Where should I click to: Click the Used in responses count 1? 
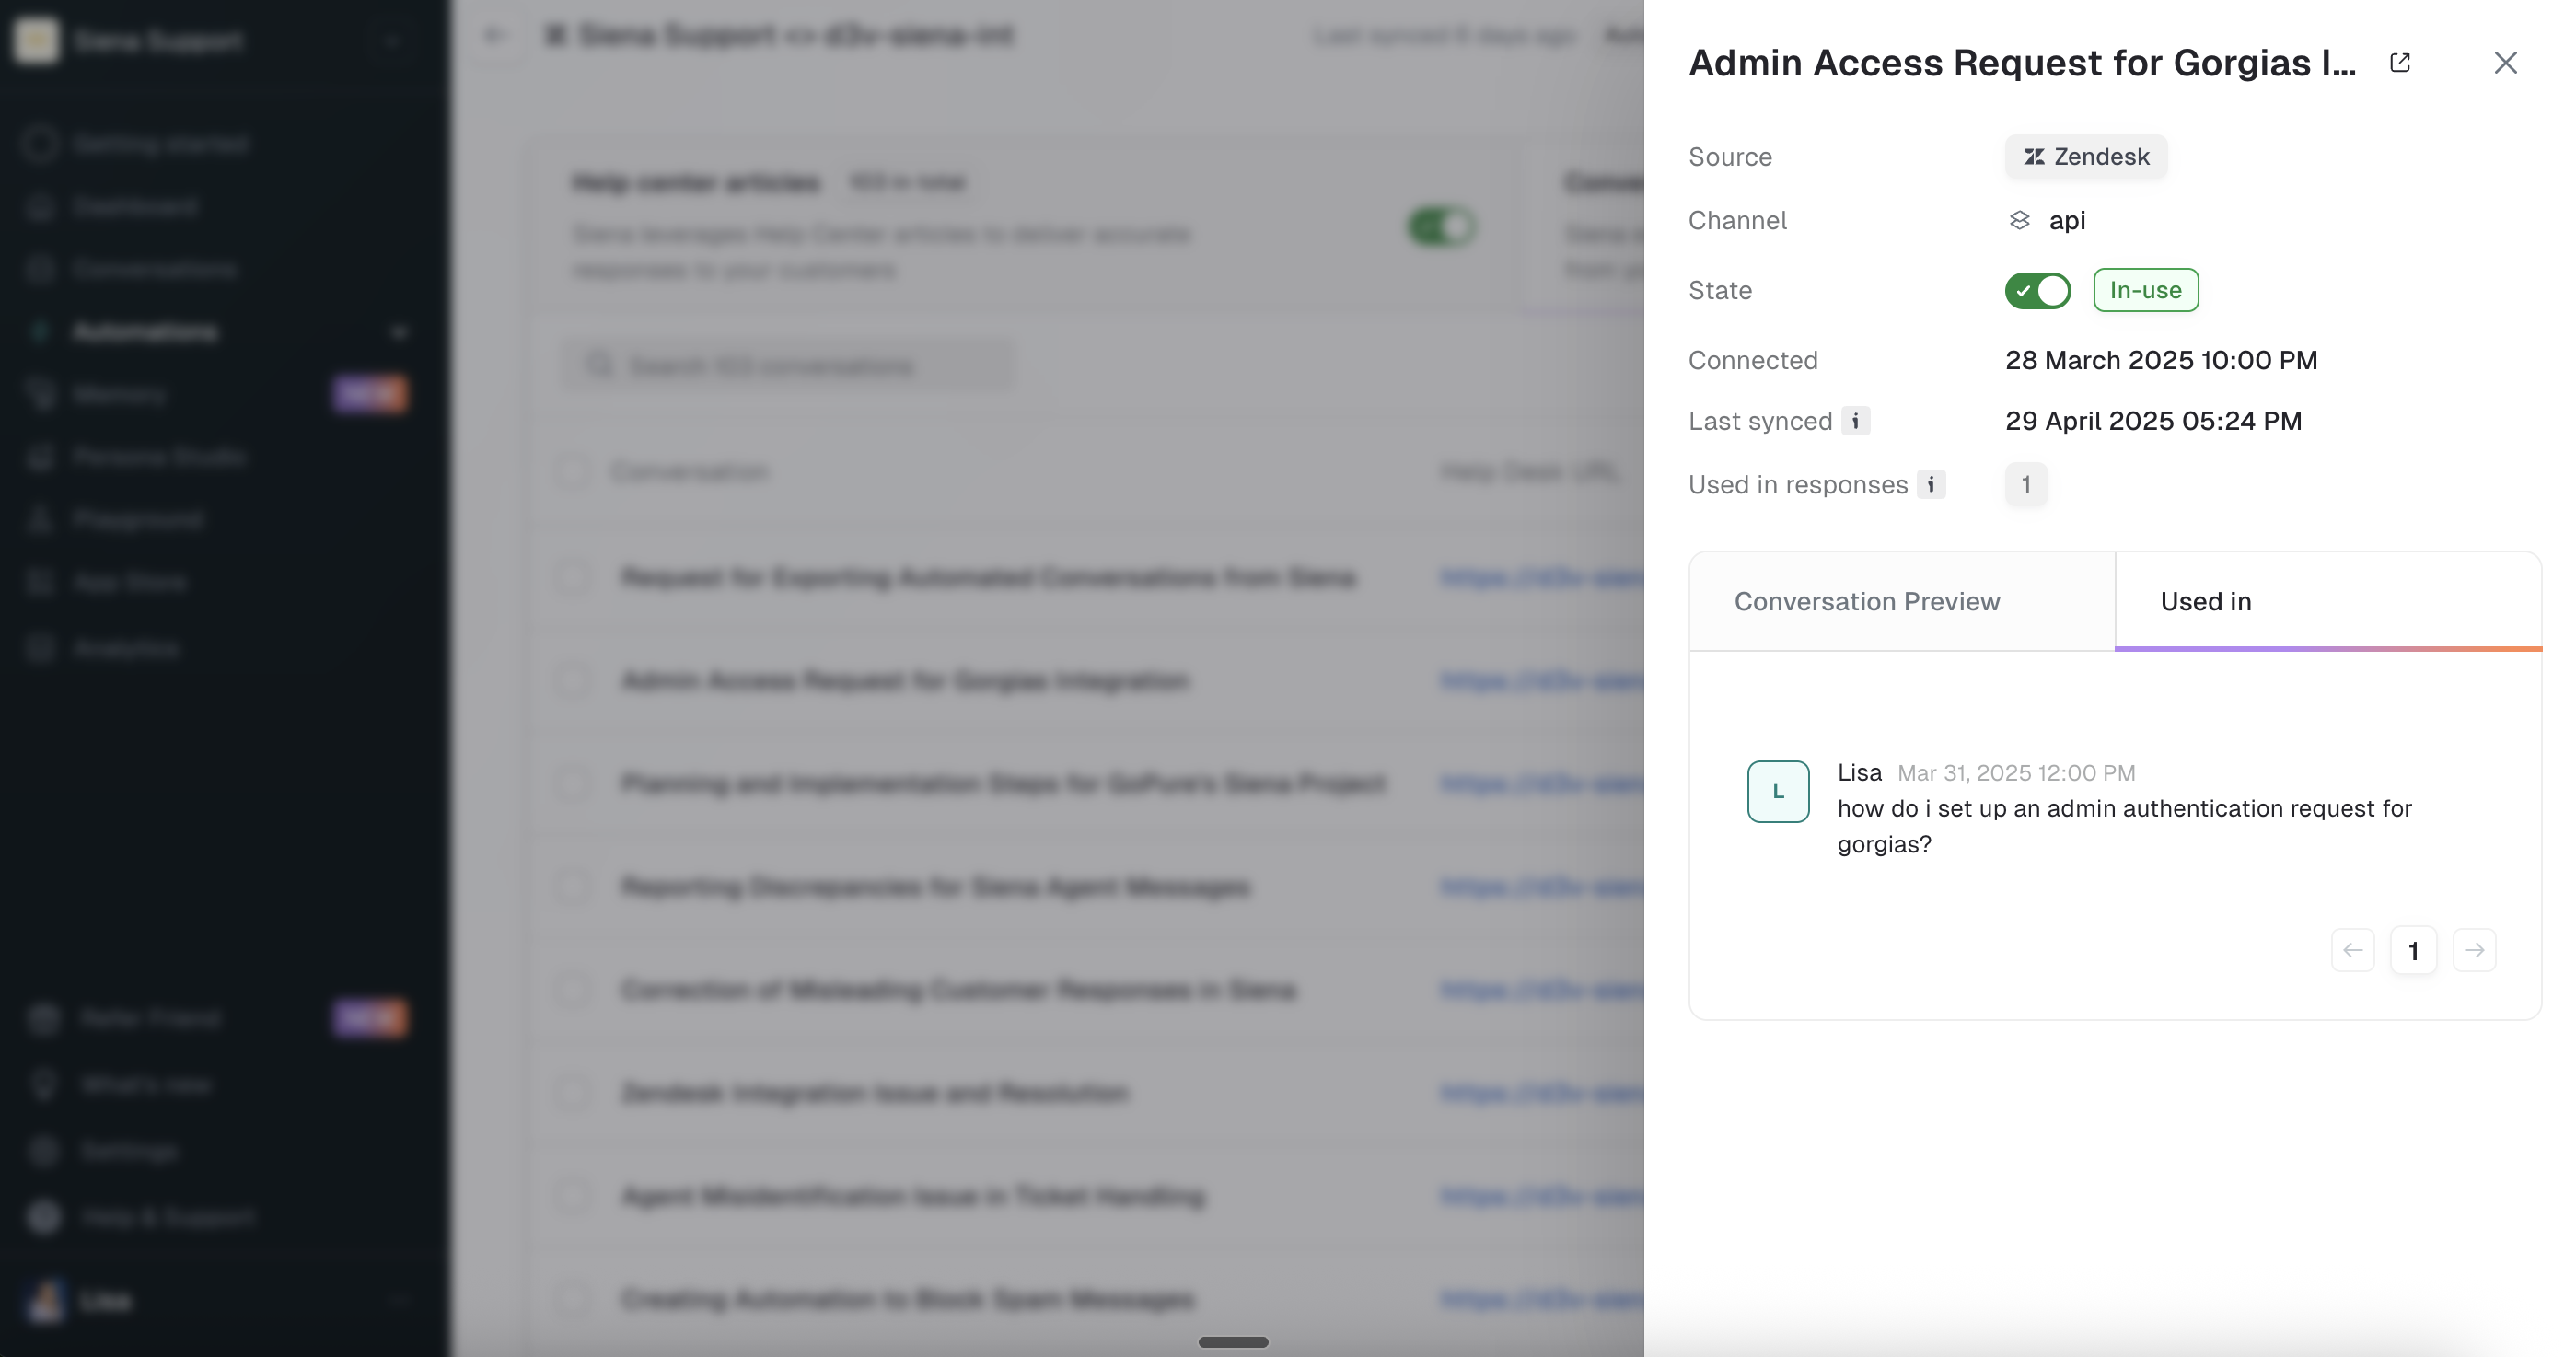click(x=2026, y=485)
